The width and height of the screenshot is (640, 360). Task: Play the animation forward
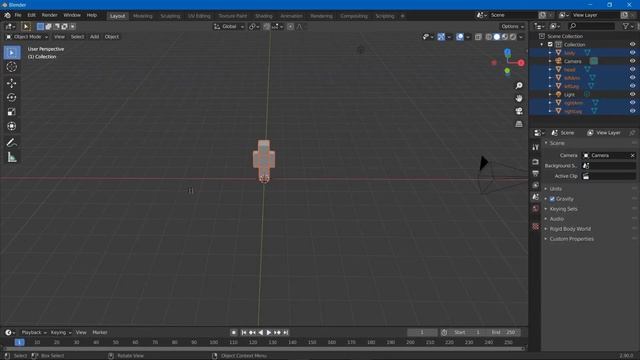pos(269,333)
